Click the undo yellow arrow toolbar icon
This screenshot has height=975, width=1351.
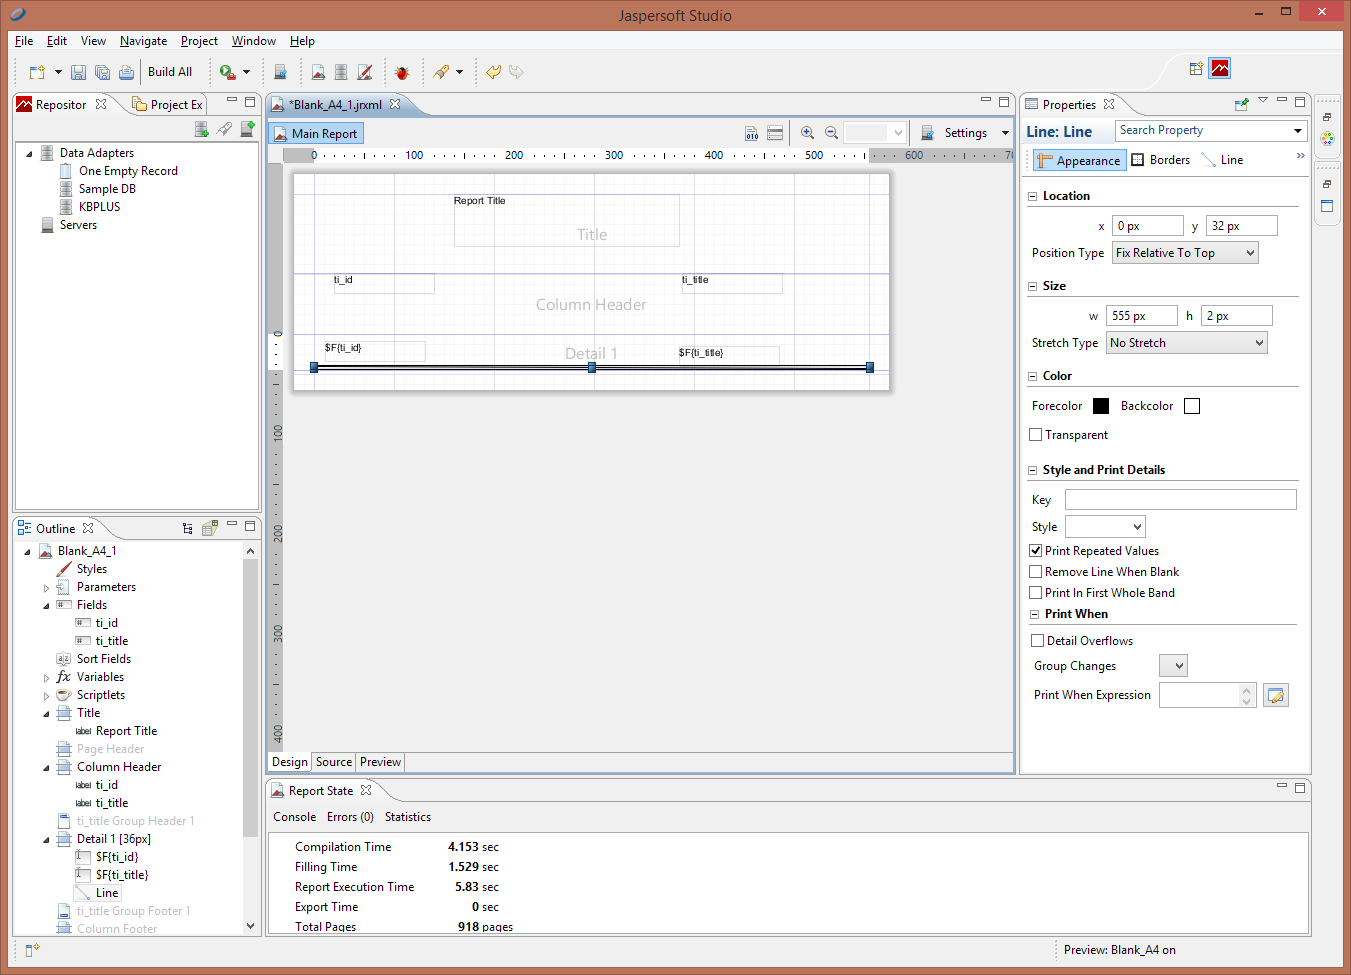(x=493, y=72)
